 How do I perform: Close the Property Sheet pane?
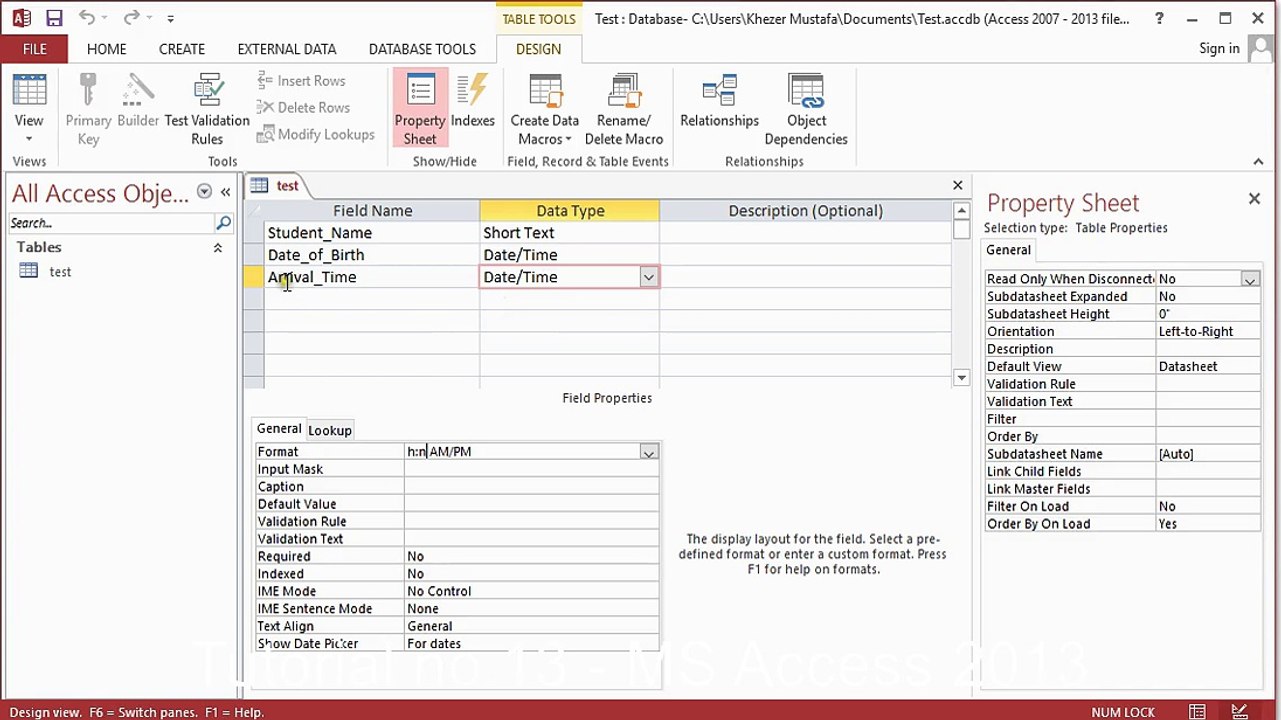[1254, 199]
